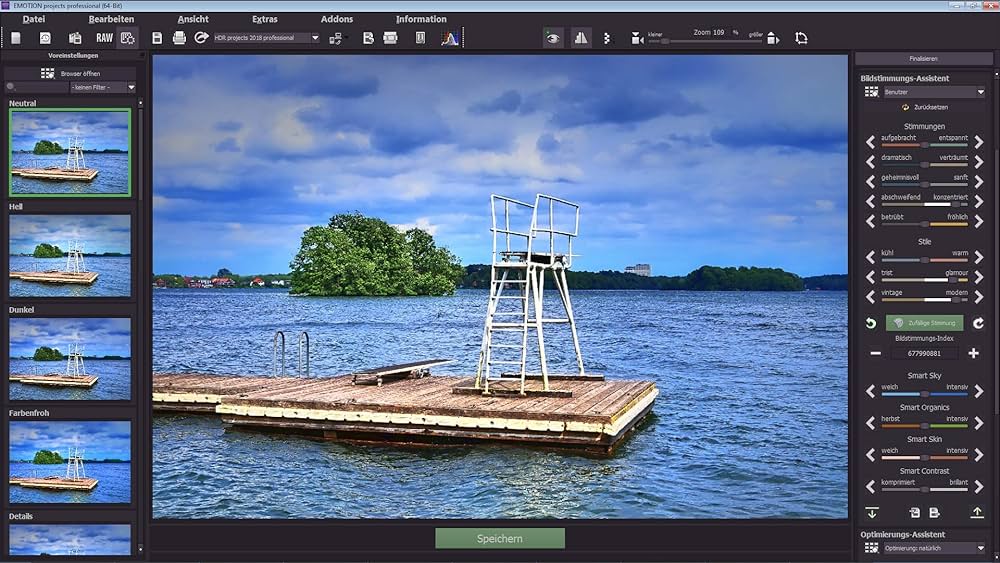Click the new project page icon
The image size is (1000, 563).
(x=16, y=38)
